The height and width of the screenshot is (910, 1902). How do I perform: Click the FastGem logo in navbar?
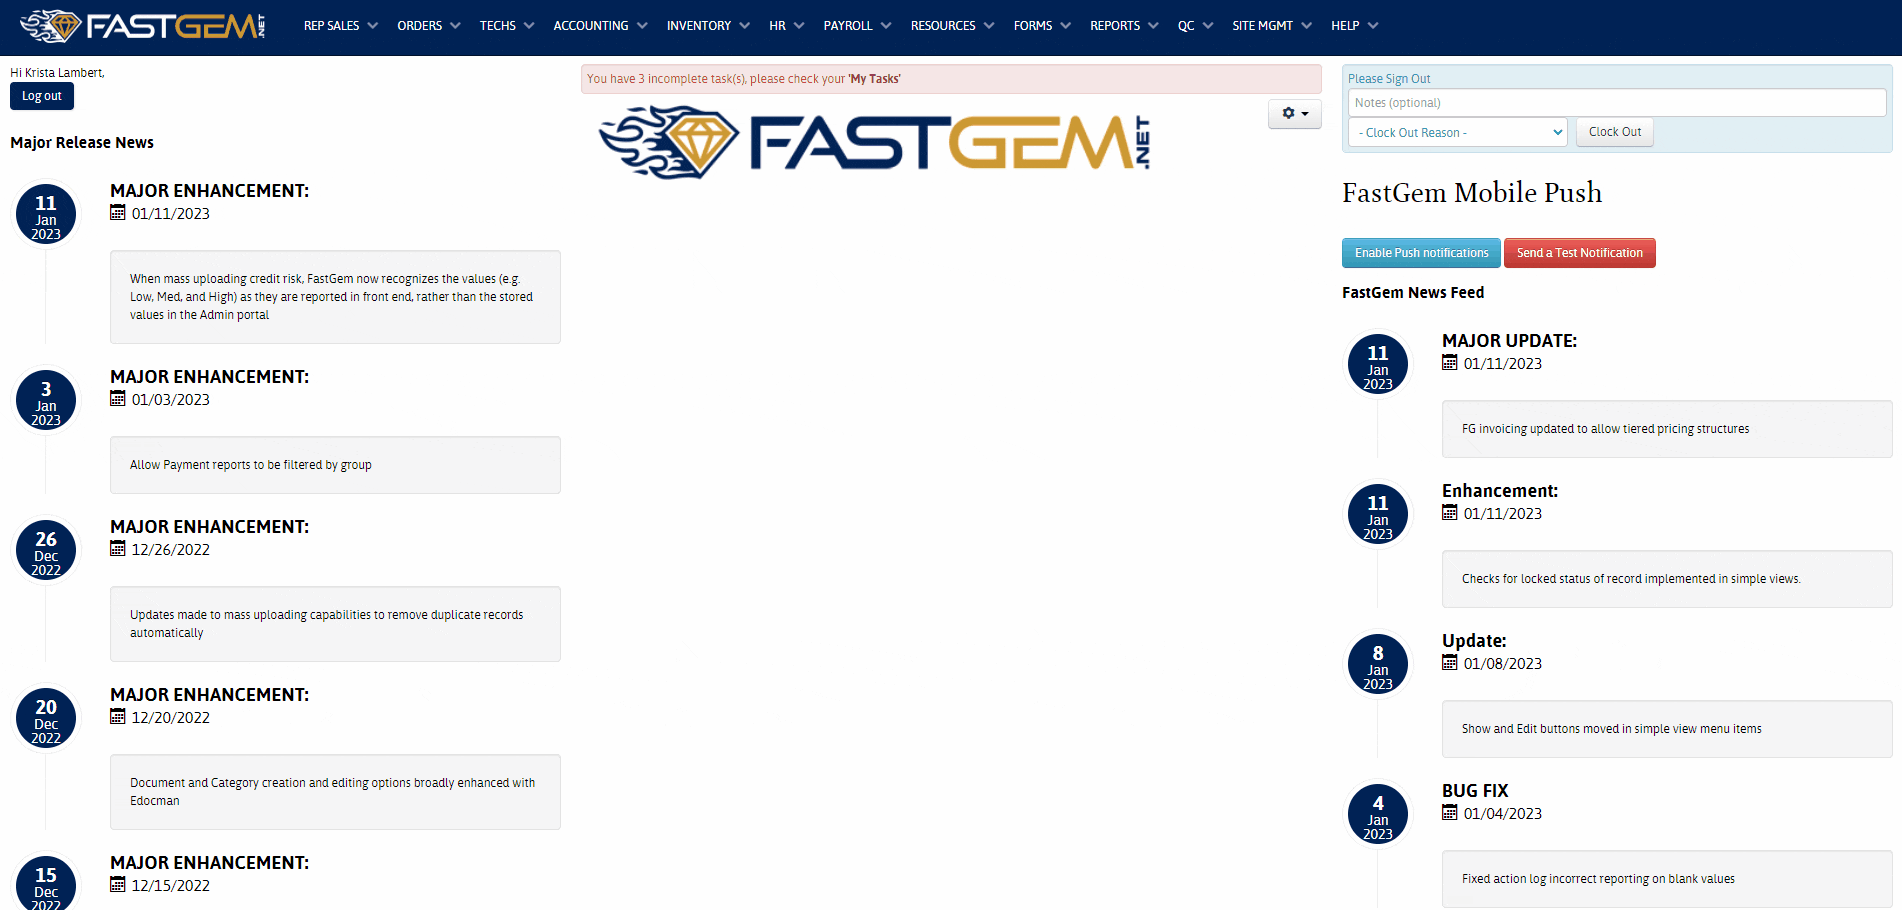143,26
